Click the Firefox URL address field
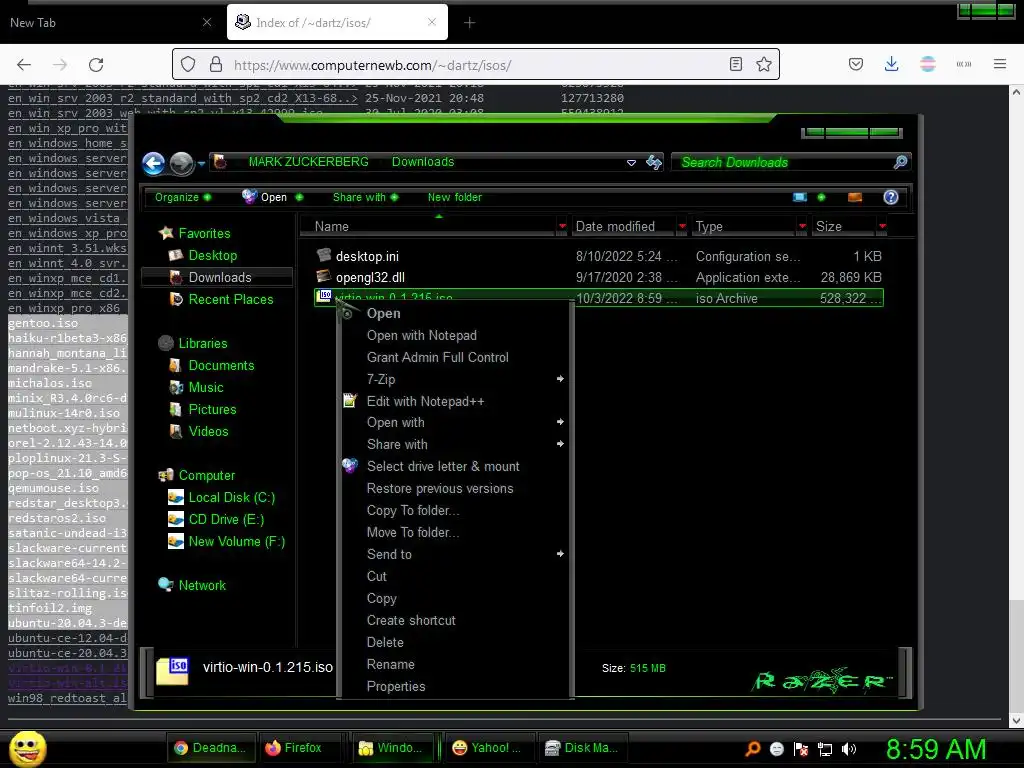The width and height of the screenshot is (1024, 768). coord(476,65)
